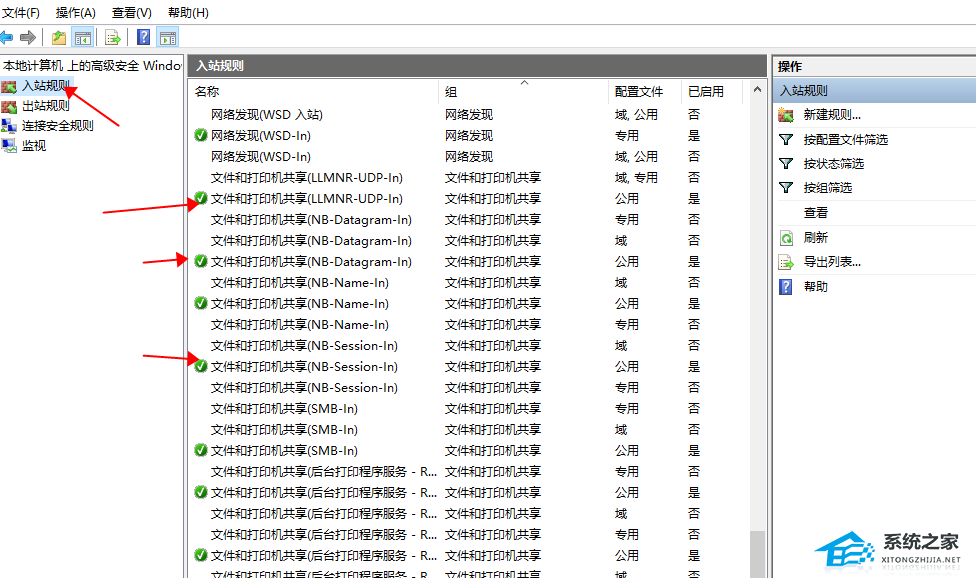Click 导出列表... in the actions pane
Viewport: 976px width, 578px height.
click(832, 262)
